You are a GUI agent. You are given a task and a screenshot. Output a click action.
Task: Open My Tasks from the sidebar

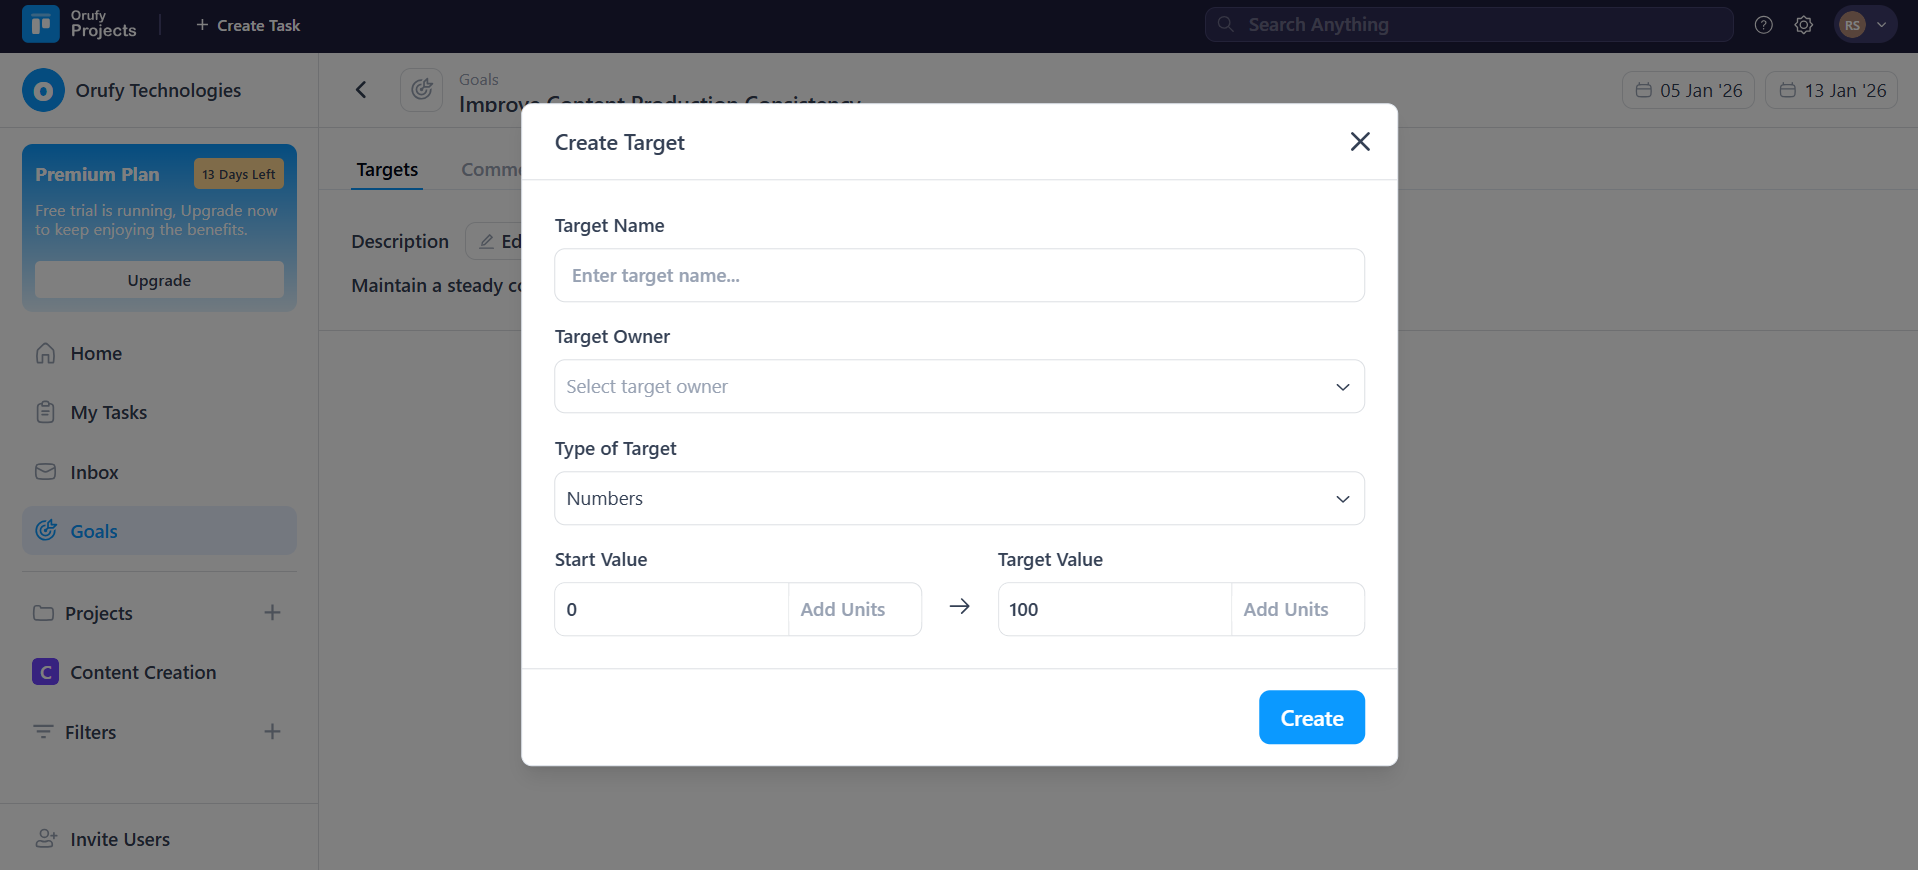click(109, 412)
